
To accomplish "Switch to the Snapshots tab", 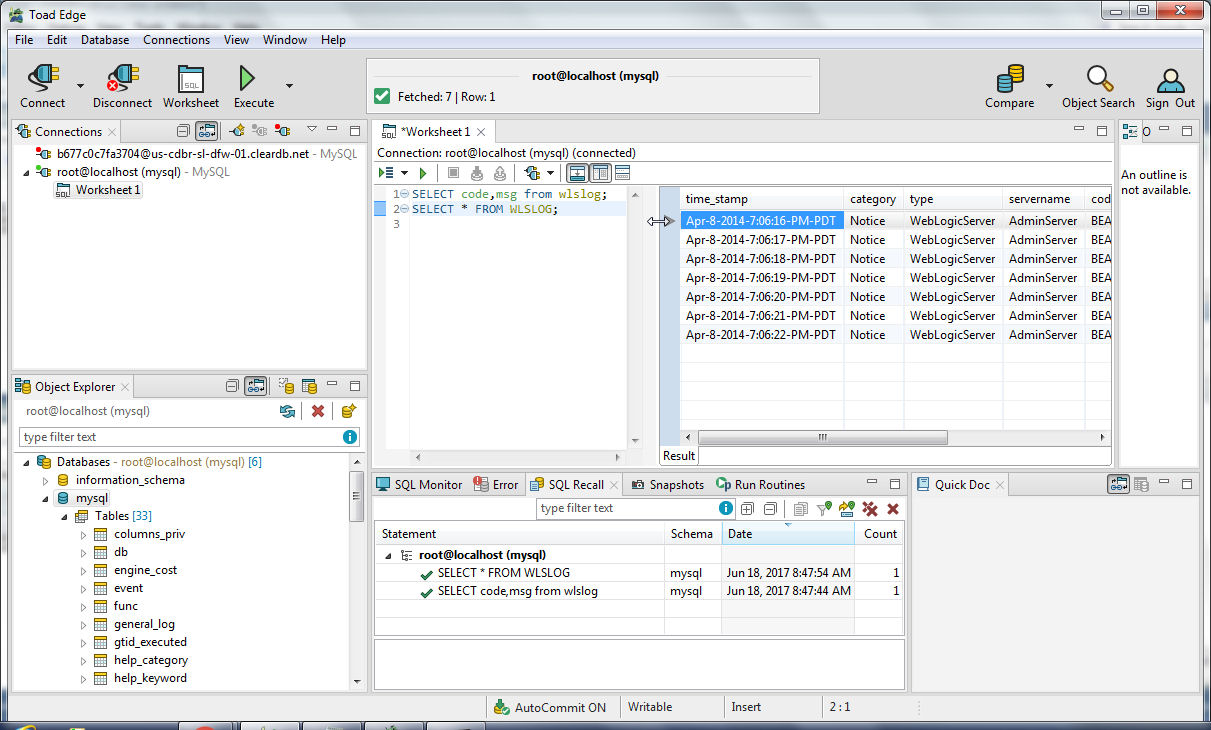I will pos(667,484).
